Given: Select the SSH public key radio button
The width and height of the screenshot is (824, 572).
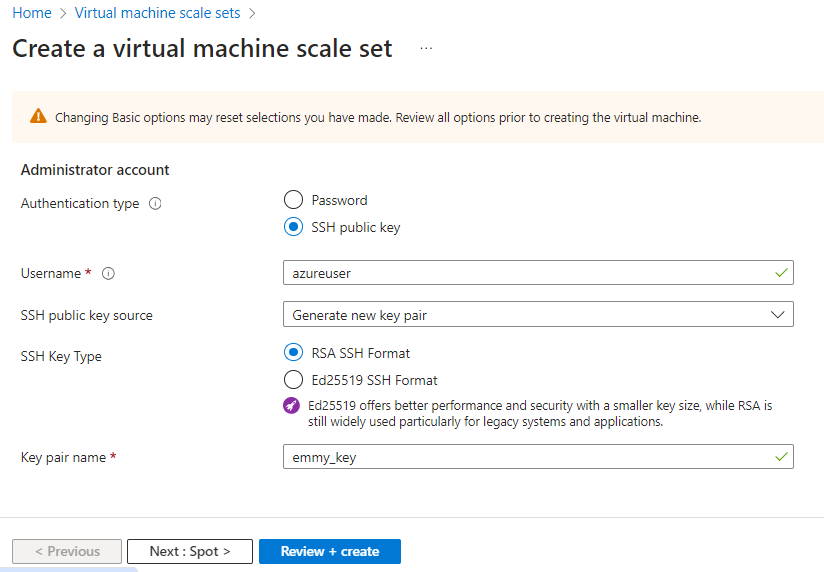Looking at the screenshot, I should [293, 227].
